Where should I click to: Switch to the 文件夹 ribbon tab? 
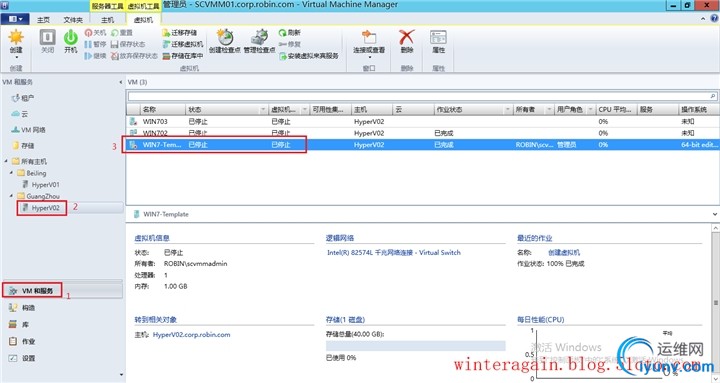click(73, 20)
